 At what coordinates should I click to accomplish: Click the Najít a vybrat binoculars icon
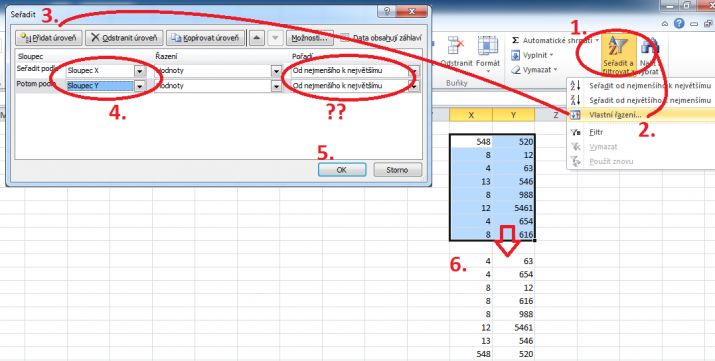click(649, 56)
